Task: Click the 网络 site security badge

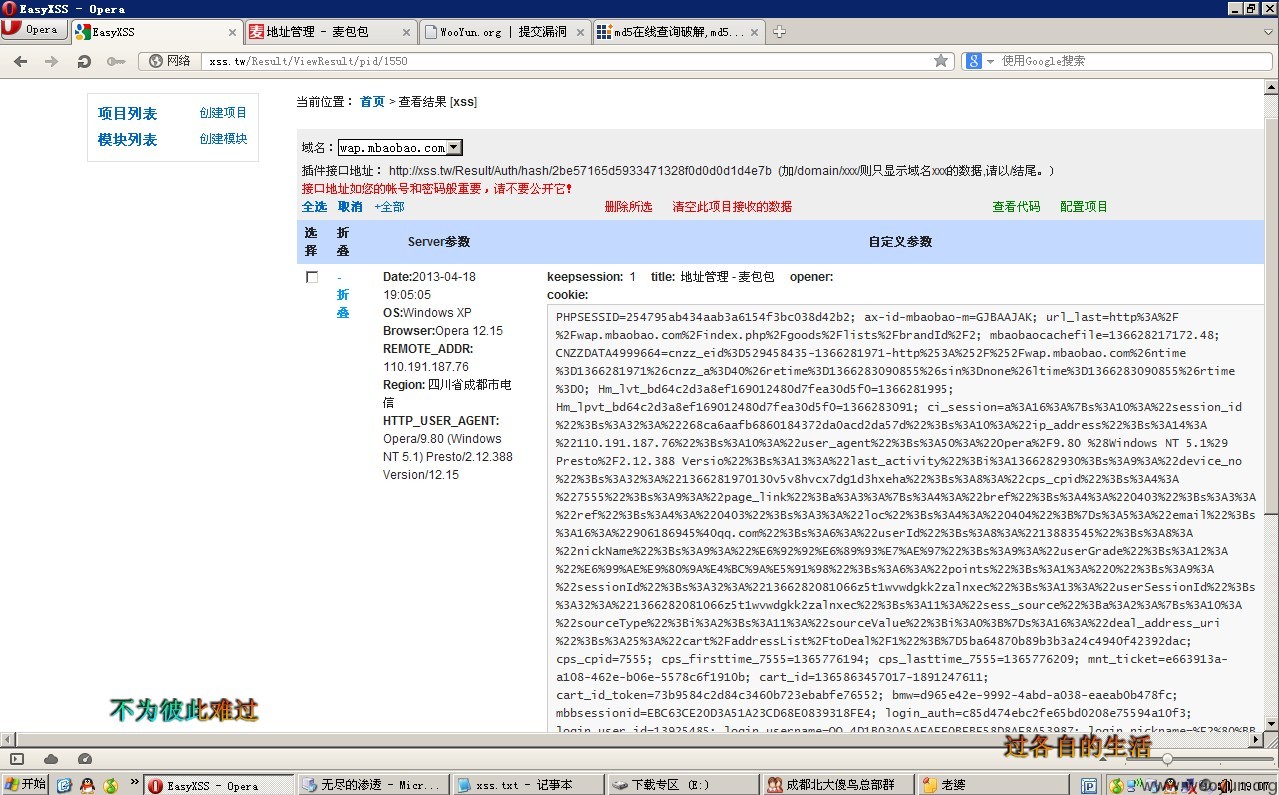Action: pyautogui.click(x=170, y=61)
